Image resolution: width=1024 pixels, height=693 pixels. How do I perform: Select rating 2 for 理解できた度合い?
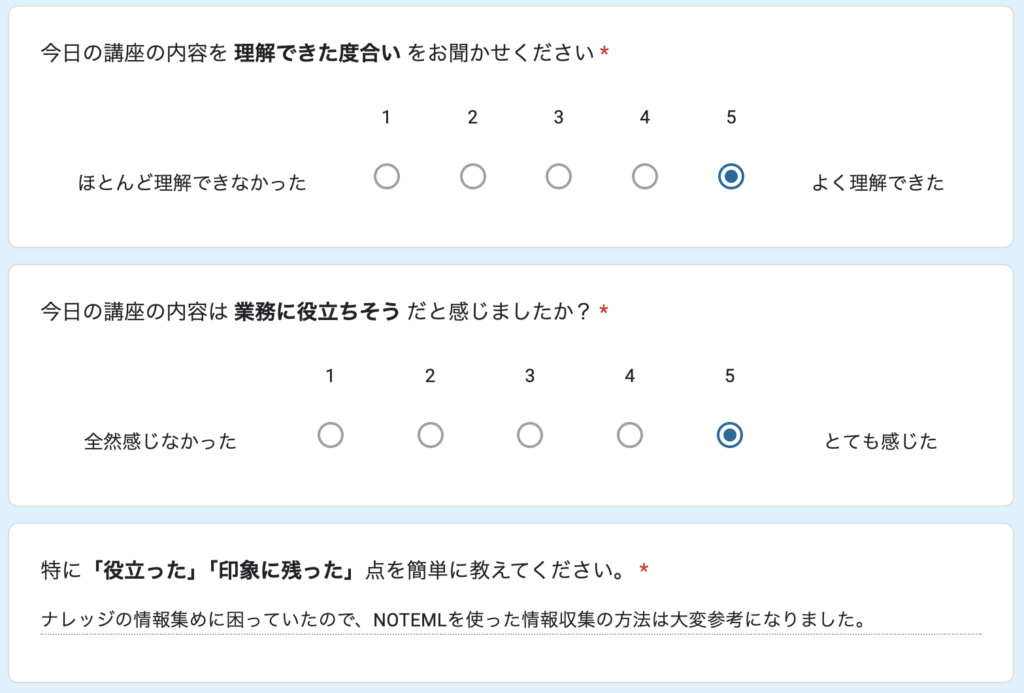tap(473, 177)
